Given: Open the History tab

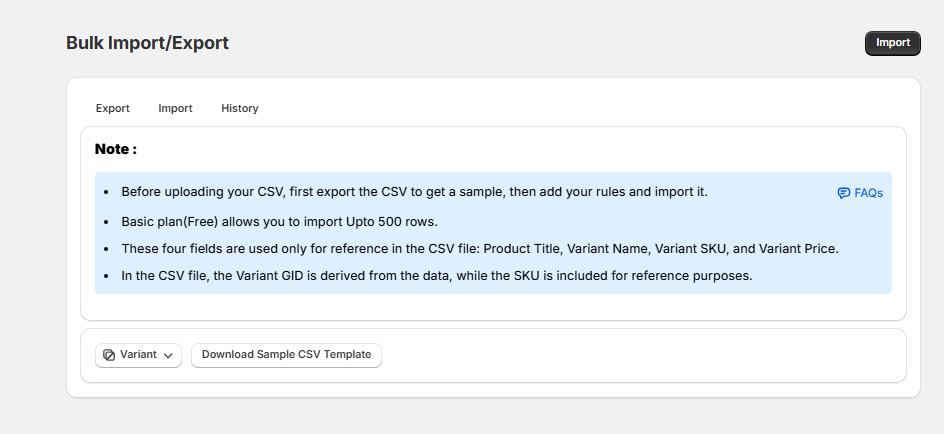Looking at the screenshot, I should click(240, 108).
